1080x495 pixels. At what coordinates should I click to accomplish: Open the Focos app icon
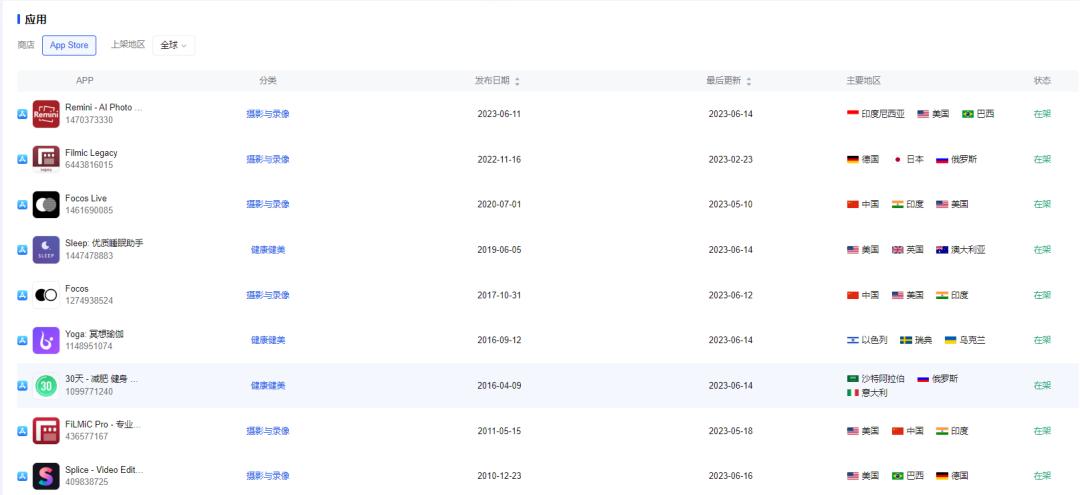pos(46,295)
